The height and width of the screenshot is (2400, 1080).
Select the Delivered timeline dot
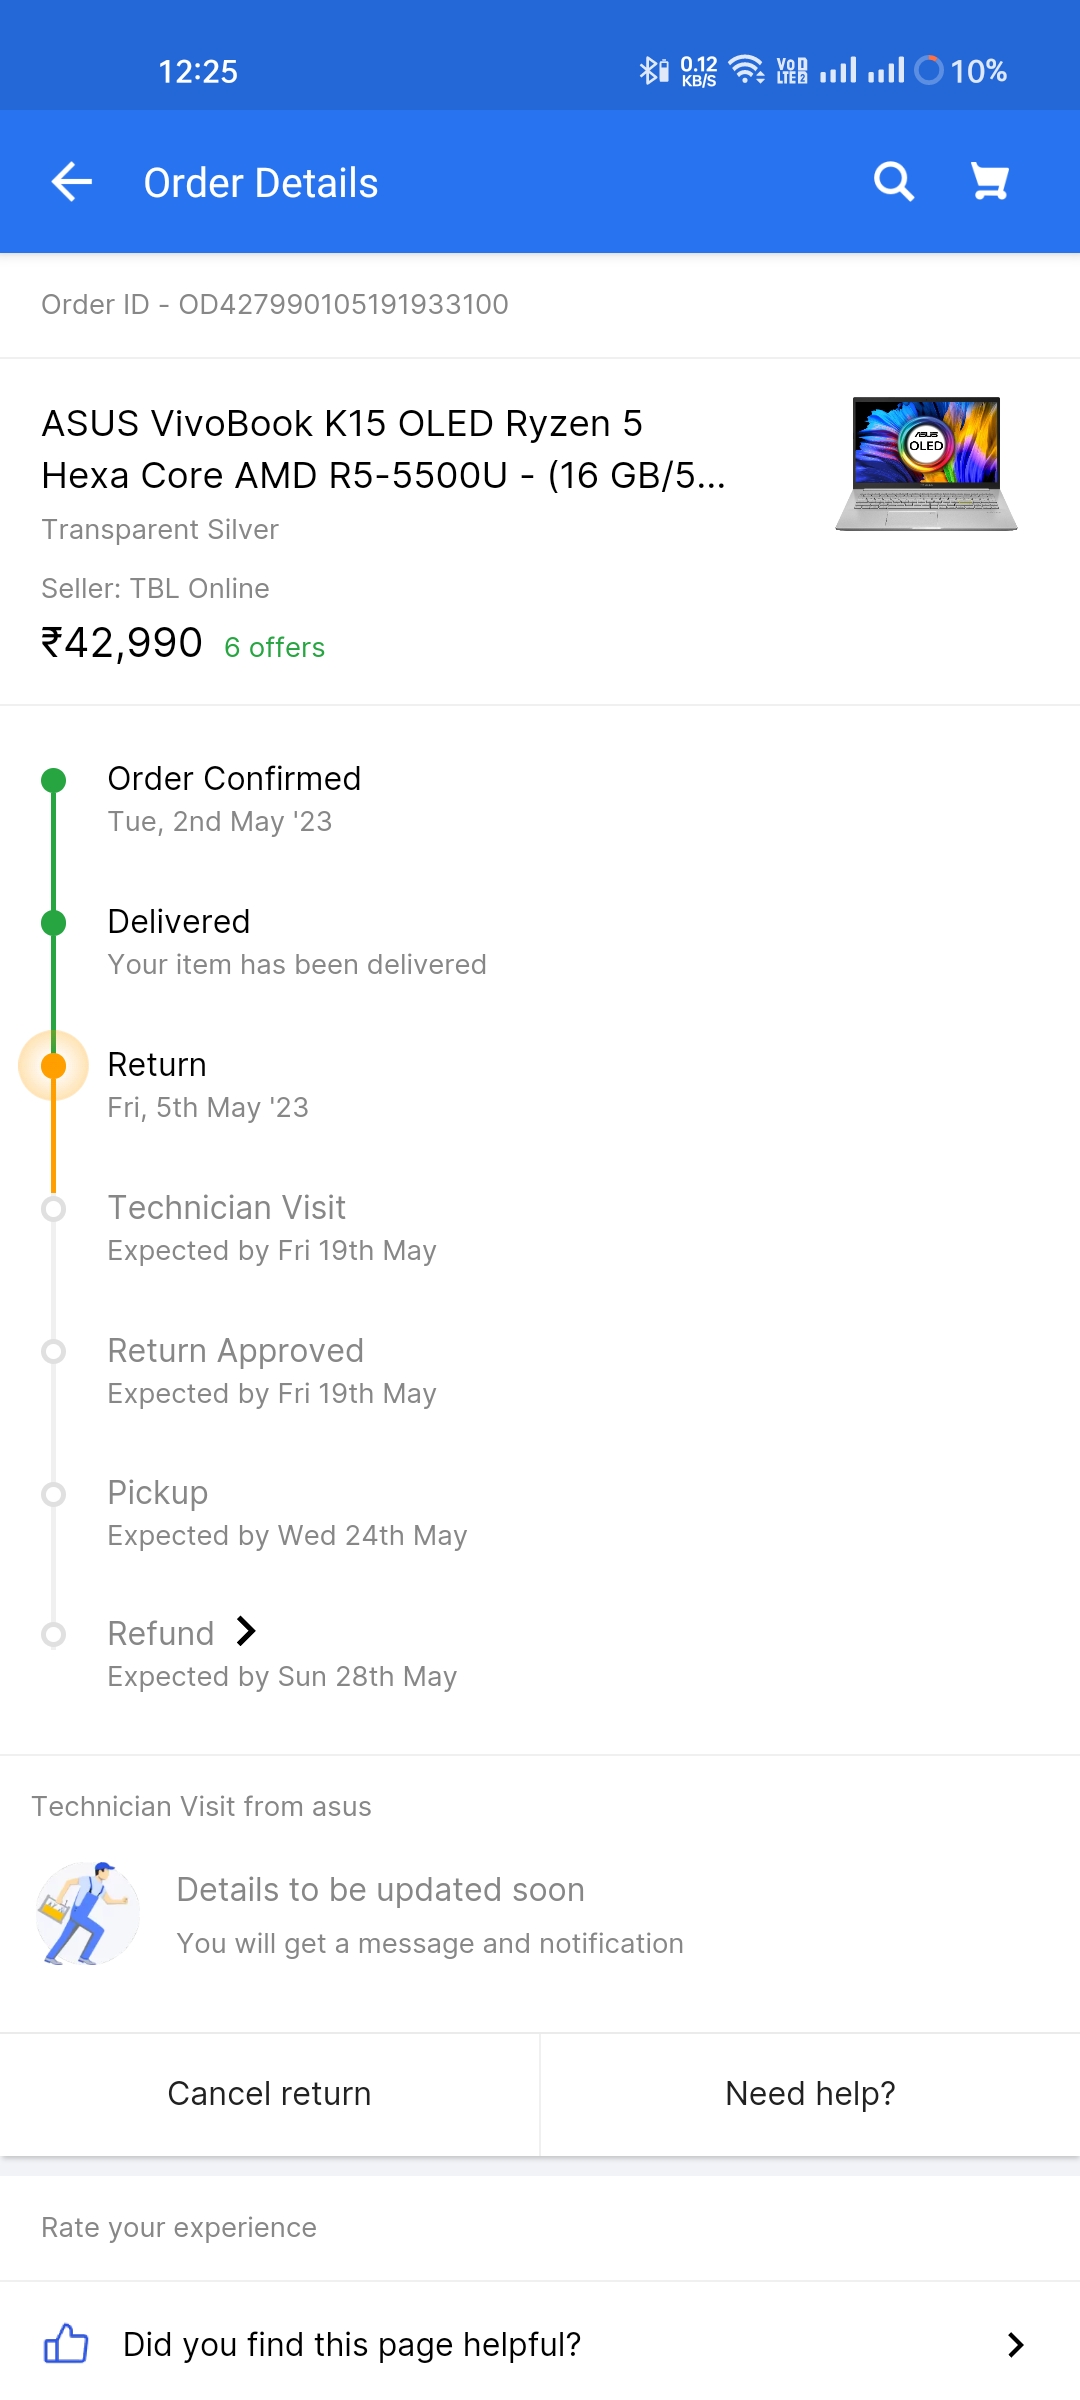pos(54,923)
